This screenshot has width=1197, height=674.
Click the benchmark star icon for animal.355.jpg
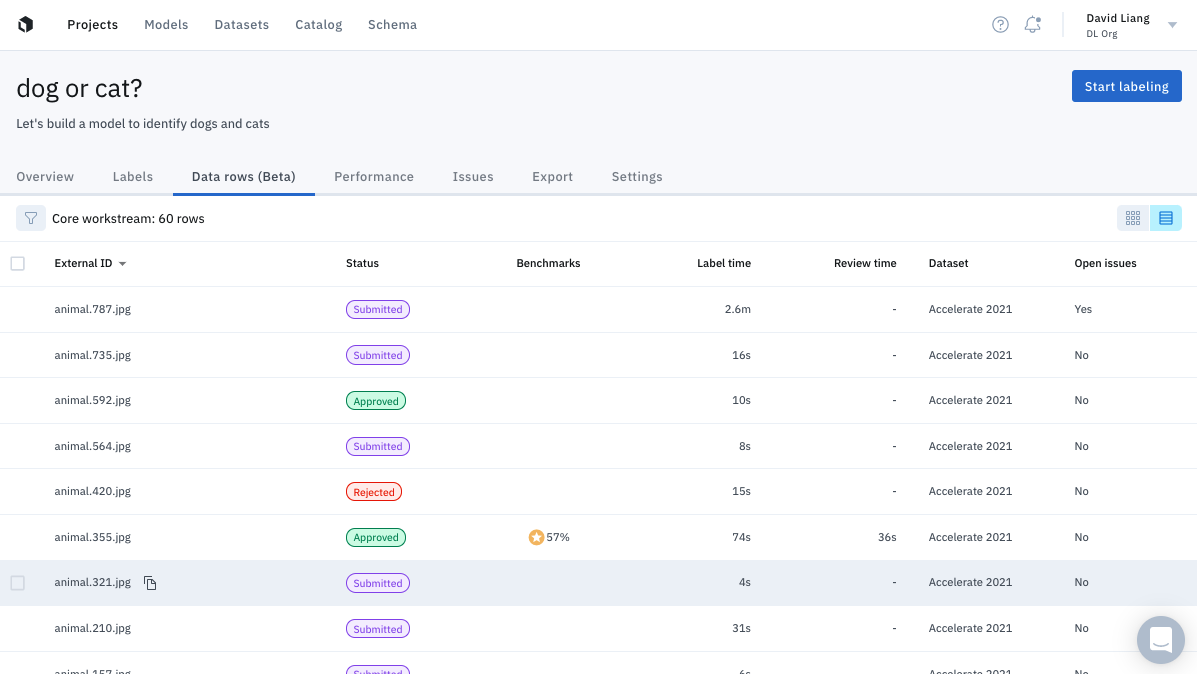(536, 537)
